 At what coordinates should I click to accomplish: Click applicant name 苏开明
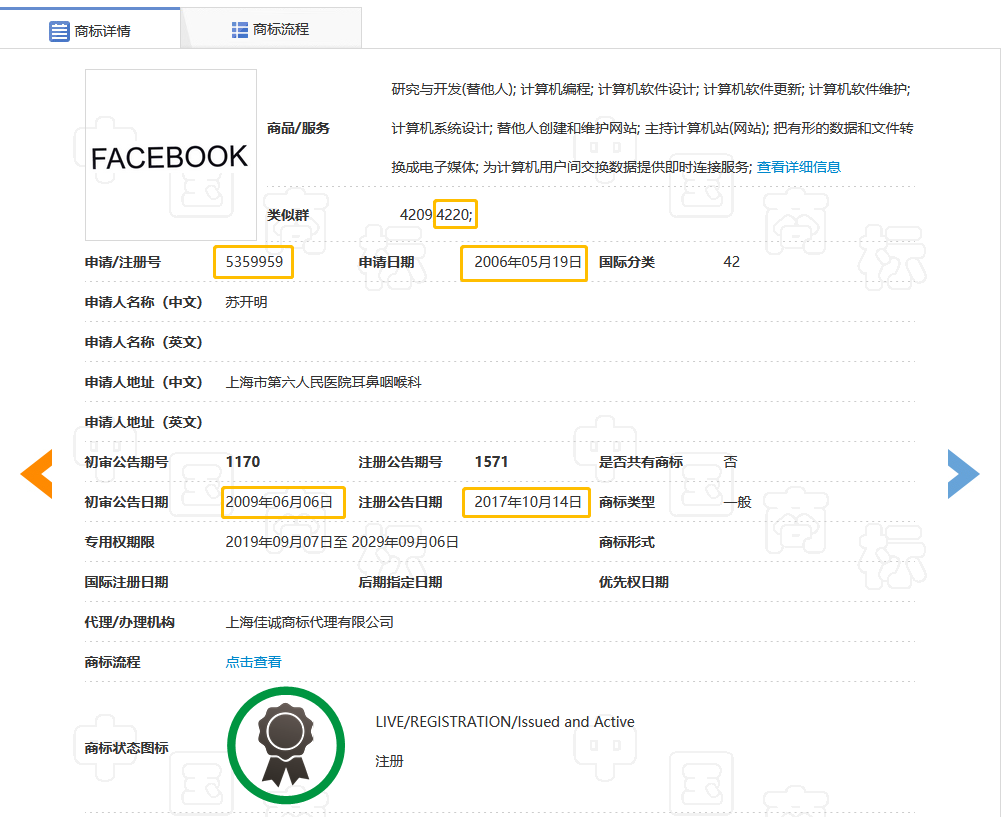[x=246, y=302]
